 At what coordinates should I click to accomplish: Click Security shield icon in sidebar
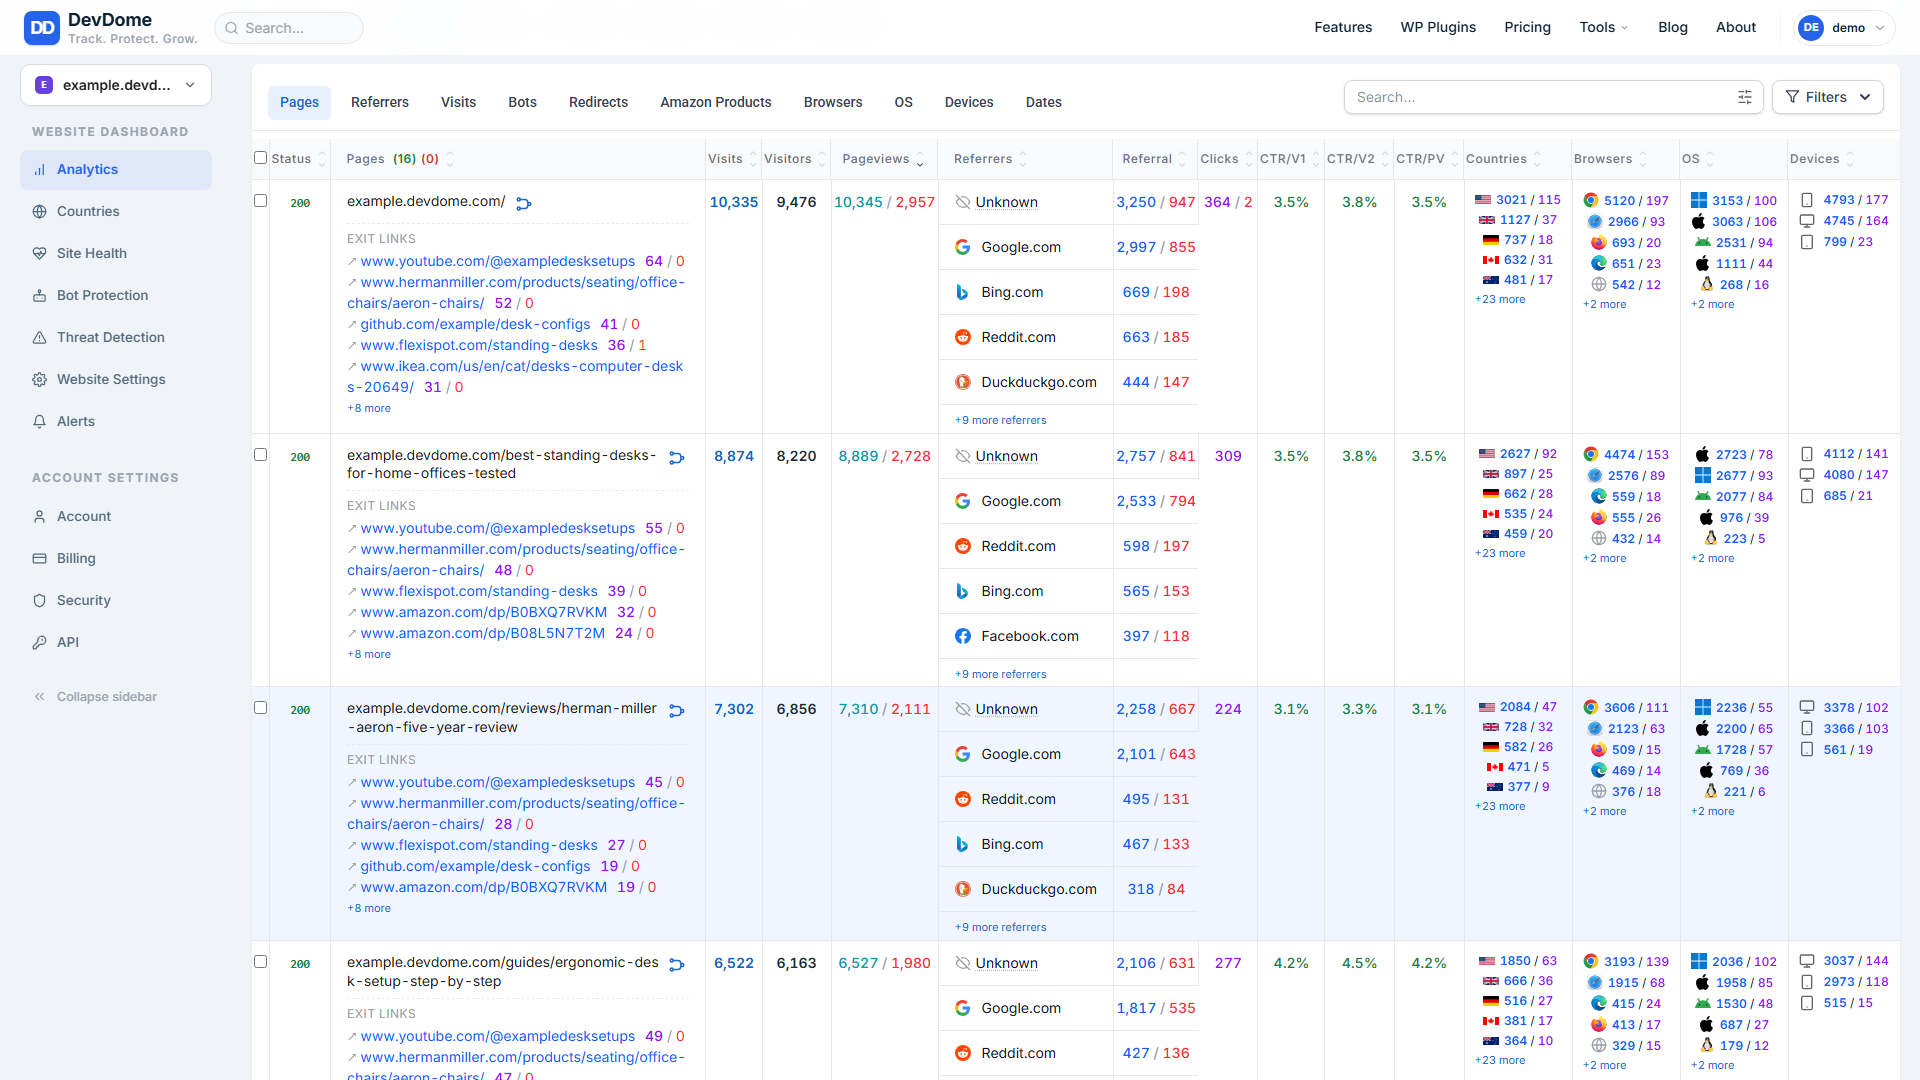40,601
